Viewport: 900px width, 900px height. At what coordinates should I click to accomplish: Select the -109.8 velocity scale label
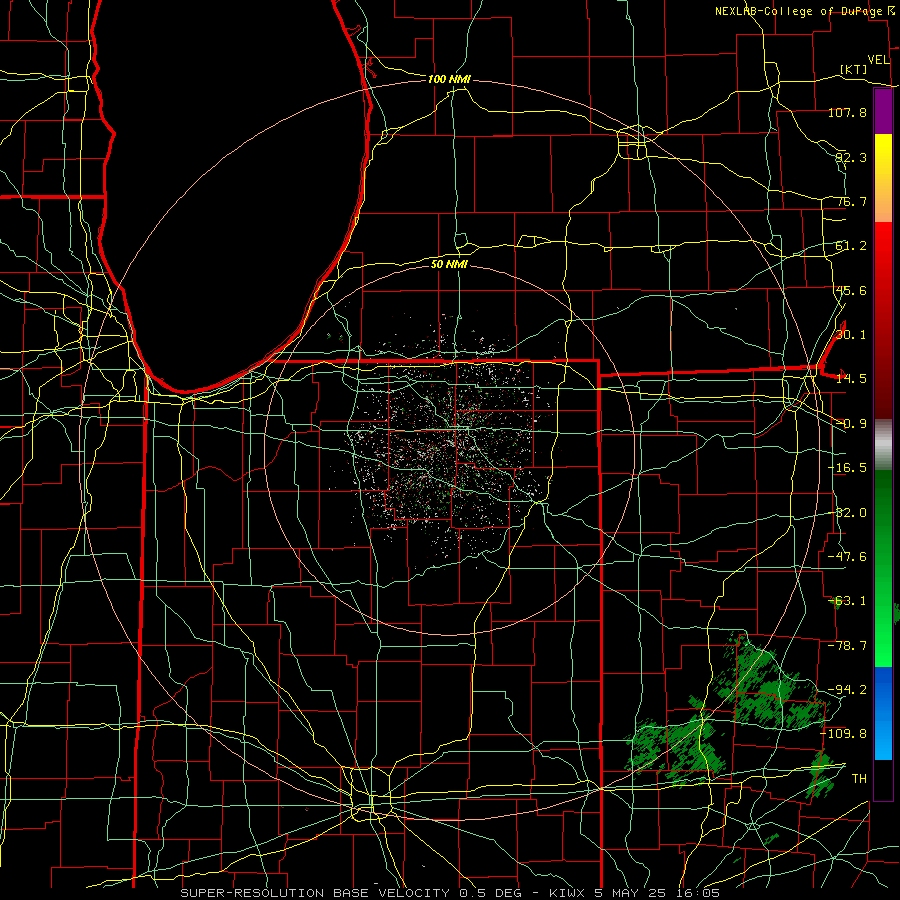[844, 734]
